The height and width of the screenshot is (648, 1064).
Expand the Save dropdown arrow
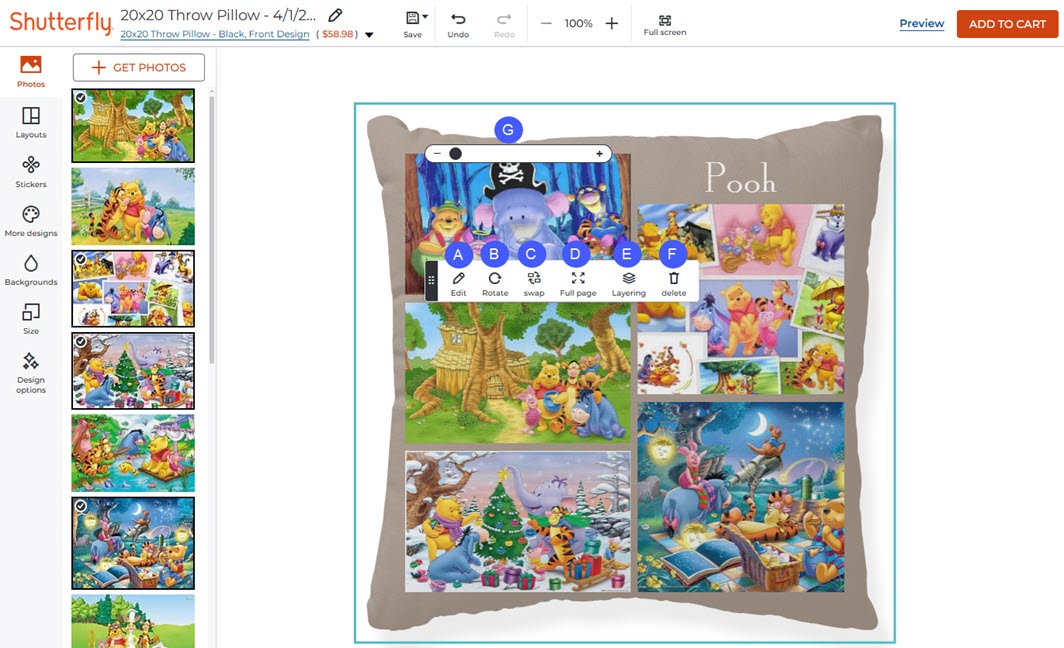(x=425, y=16)
